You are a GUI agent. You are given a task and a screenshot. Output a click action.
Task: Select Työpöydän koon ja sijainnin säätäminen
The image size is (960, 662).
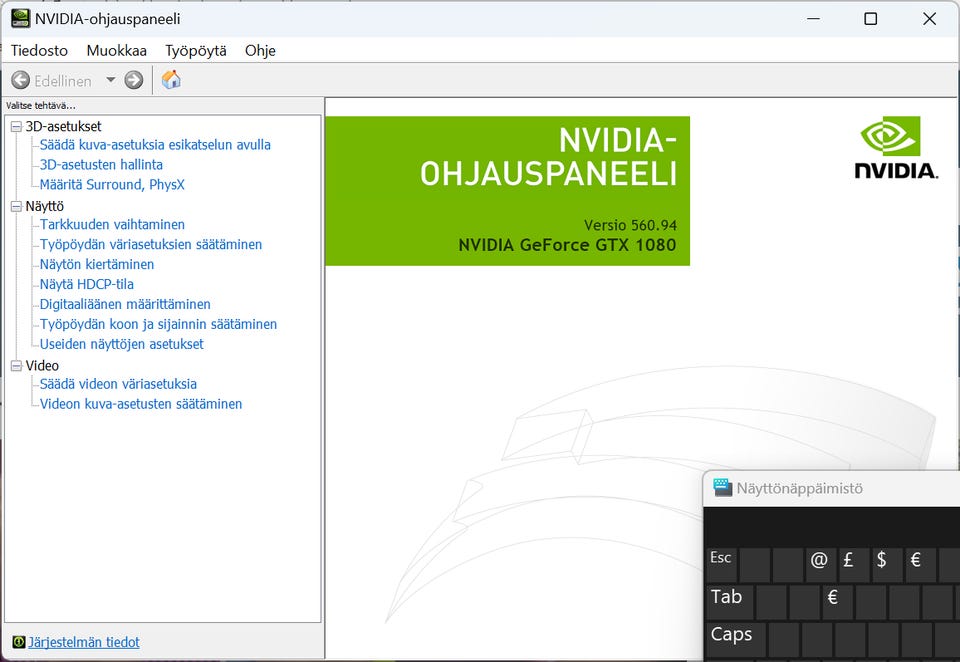click(x=158, y=324)
